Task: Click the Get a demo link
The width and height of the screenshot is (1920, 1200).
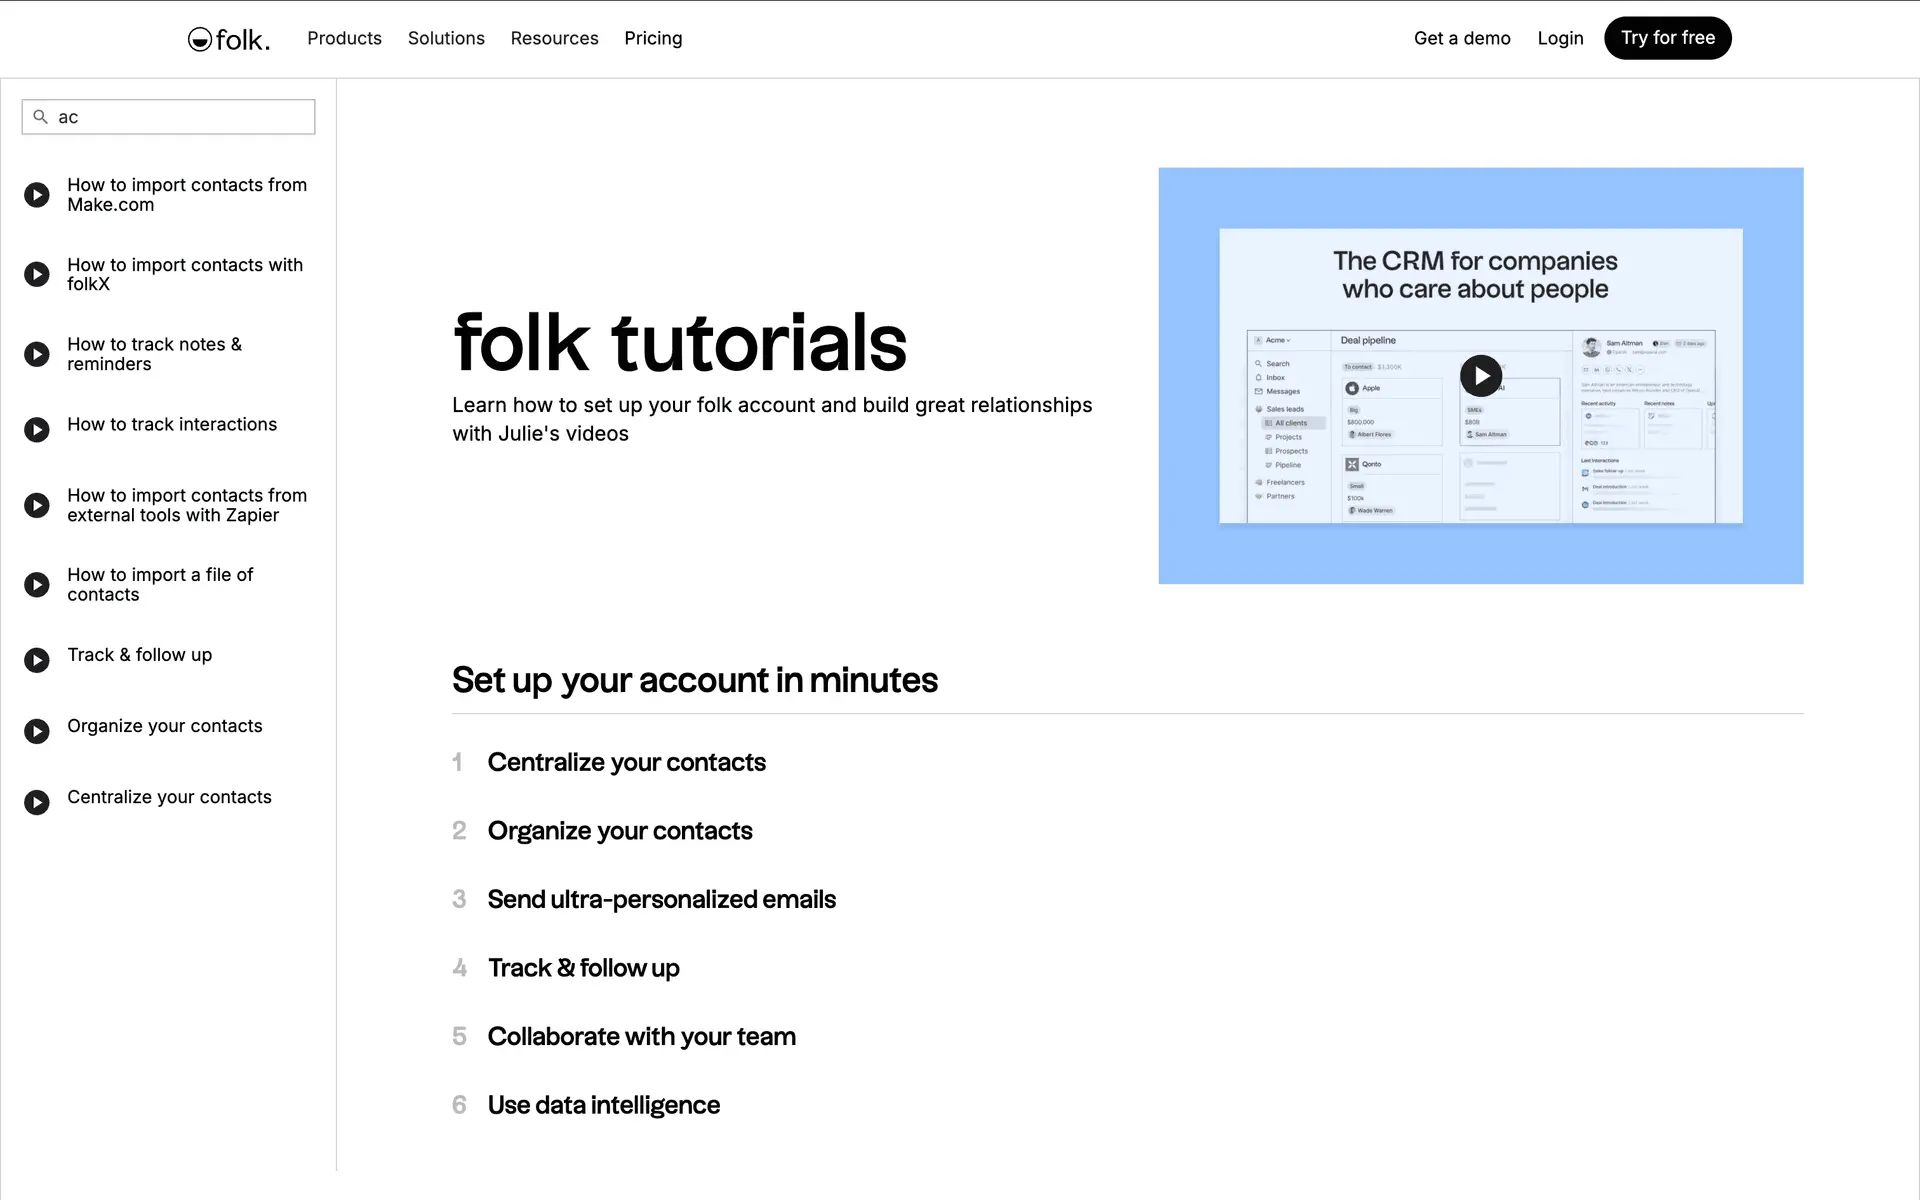Action: 1461,38
